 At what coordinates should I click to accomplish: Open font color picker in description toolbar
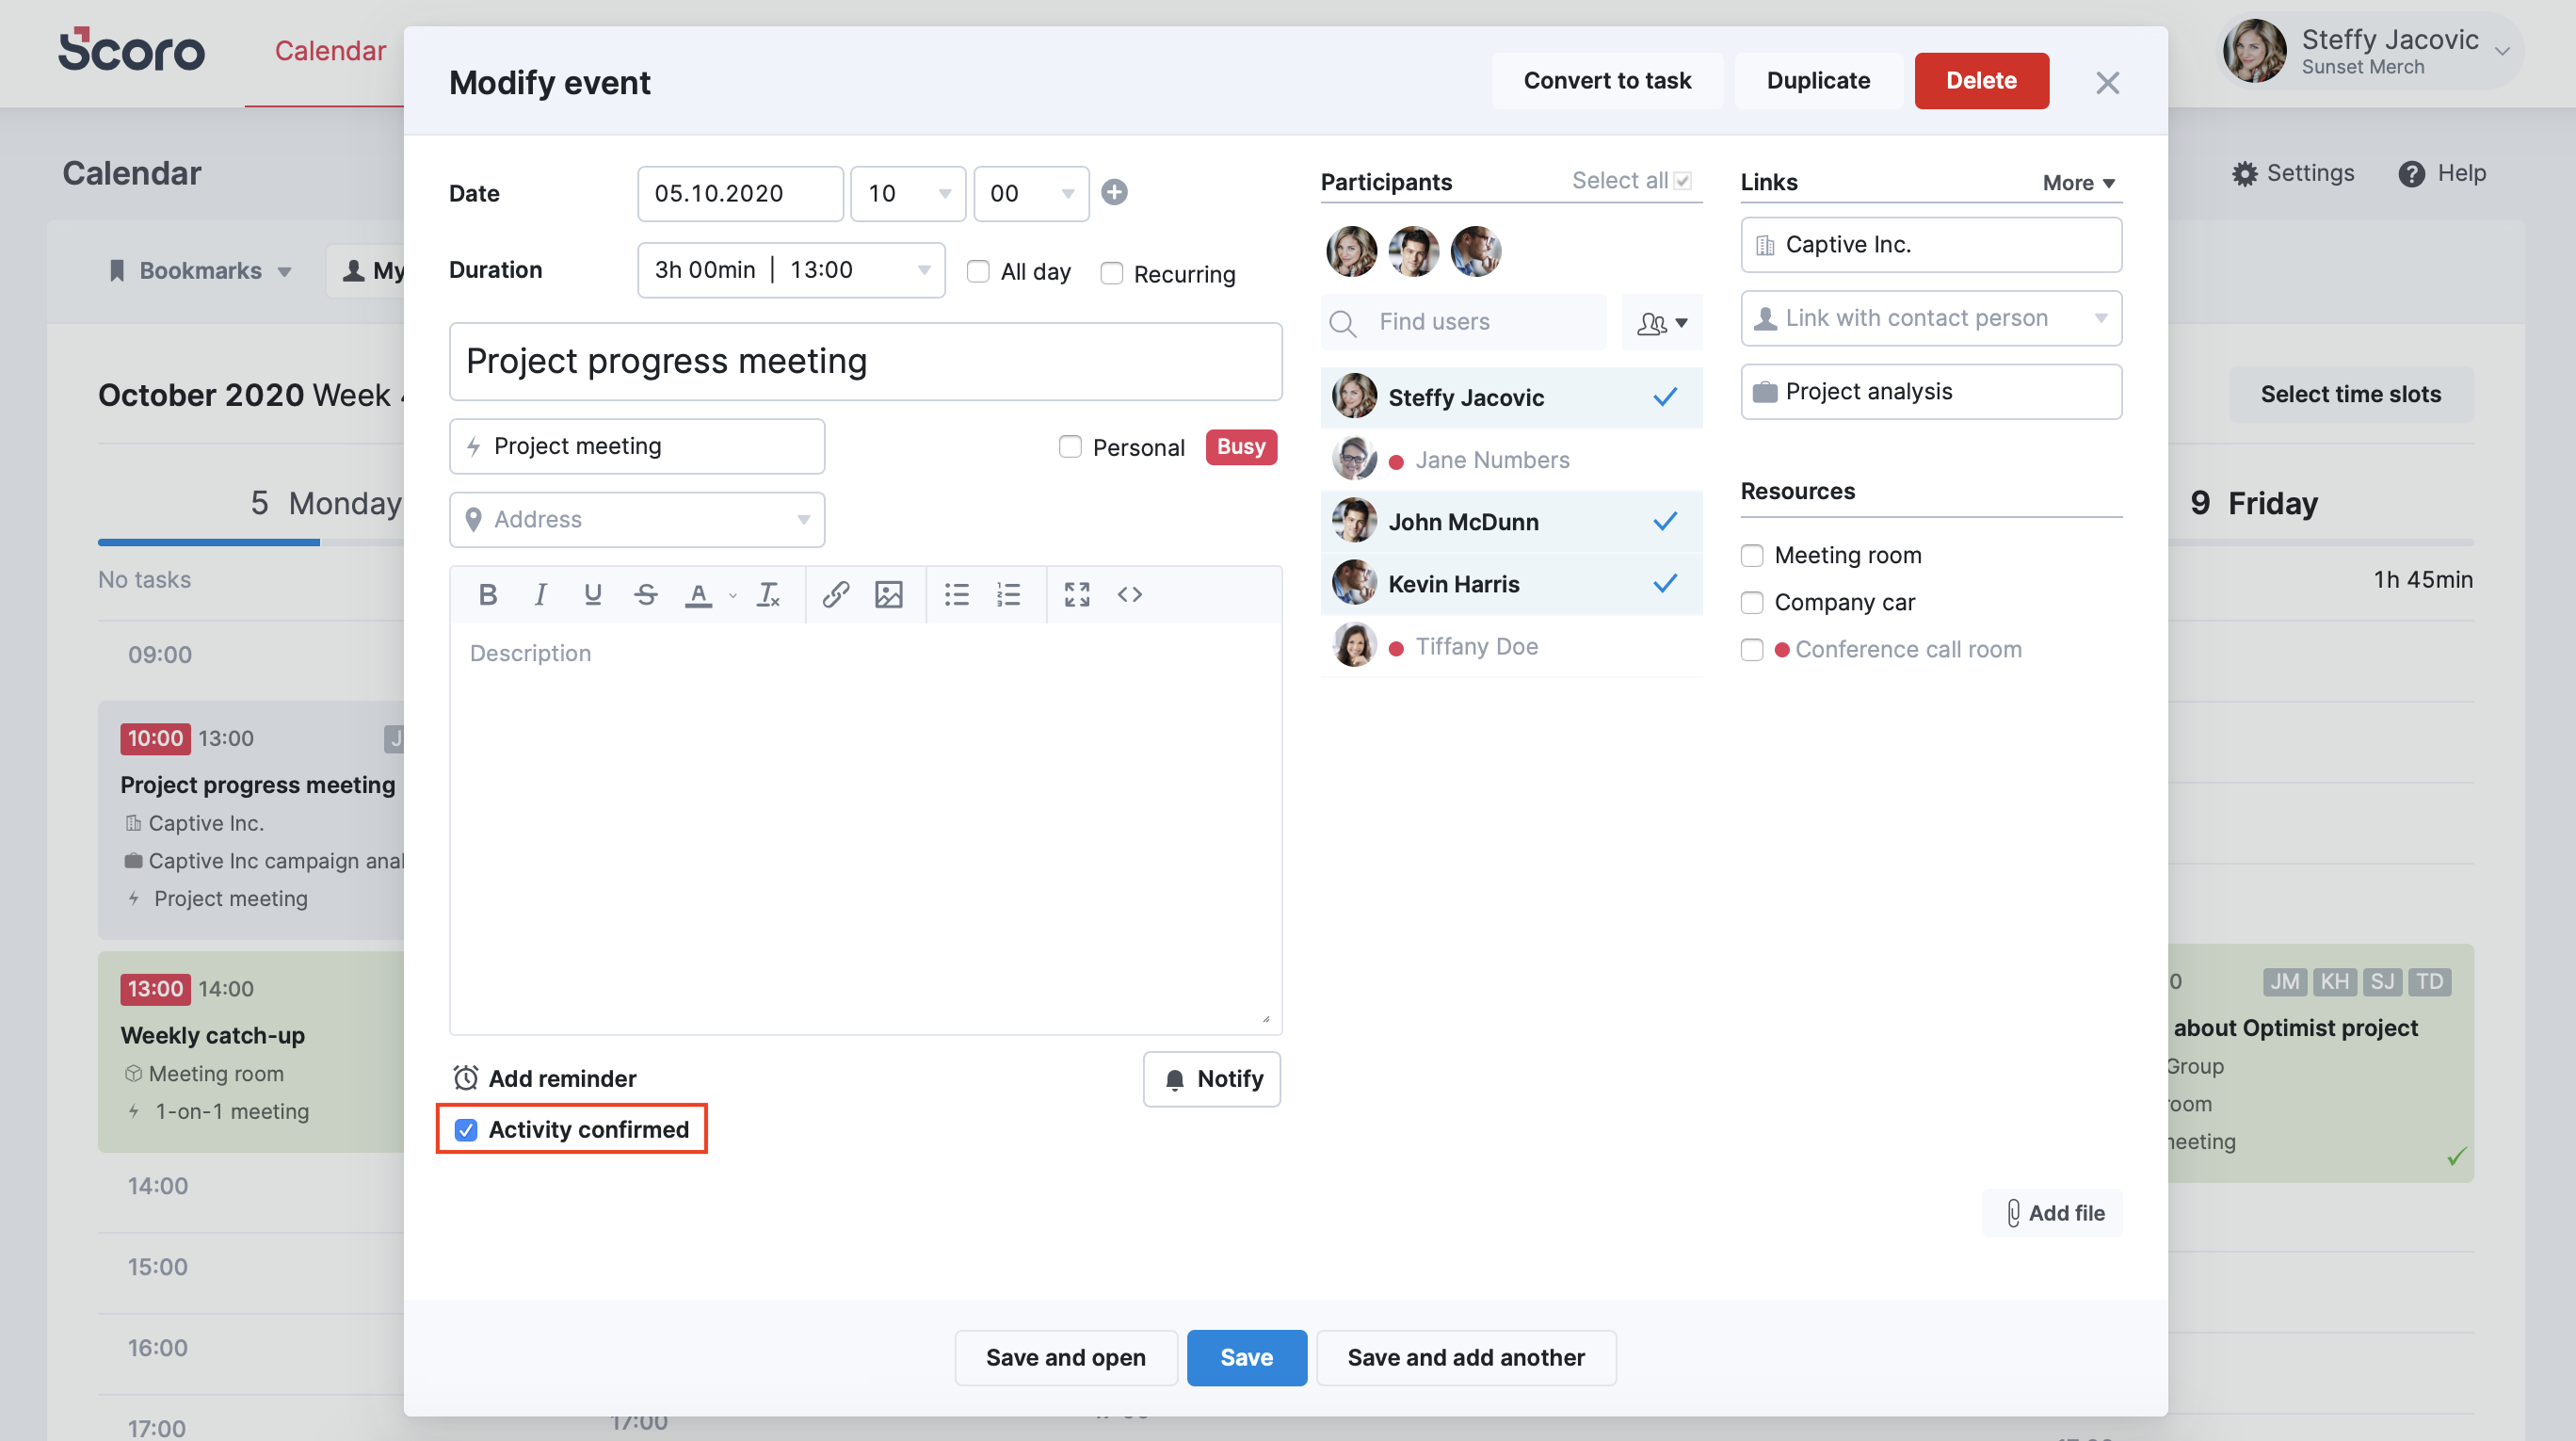coord(699,594)
